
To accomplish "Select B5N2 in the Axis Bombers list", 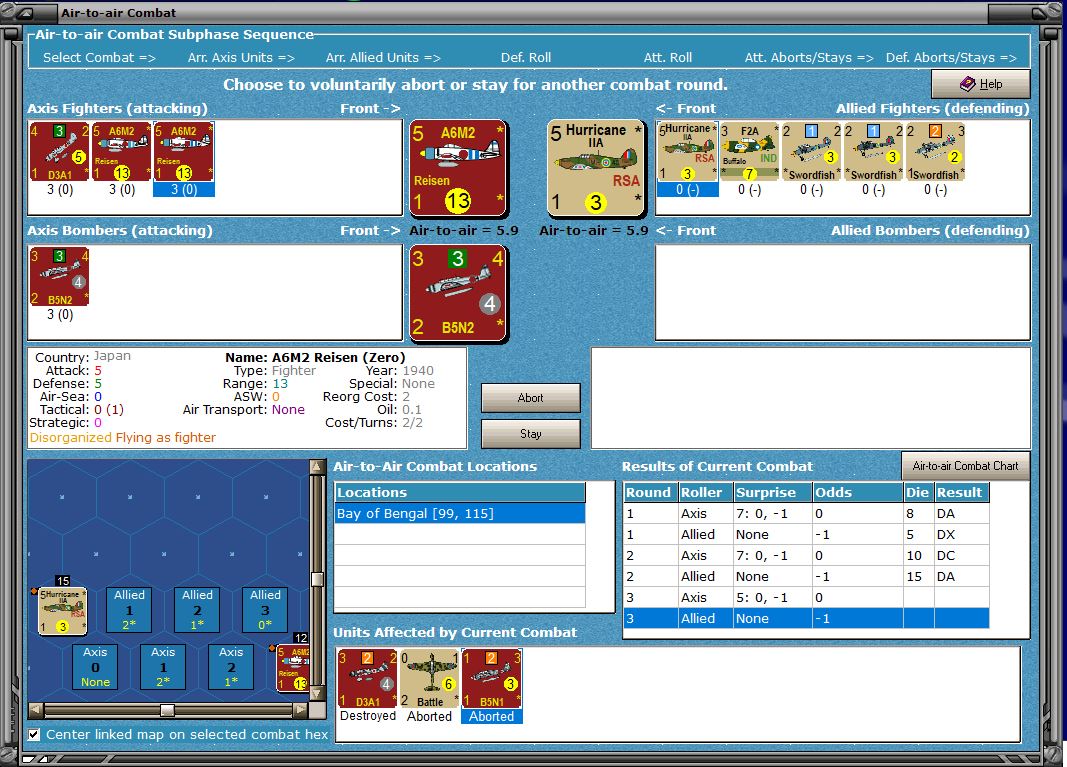I will (60, 276).
